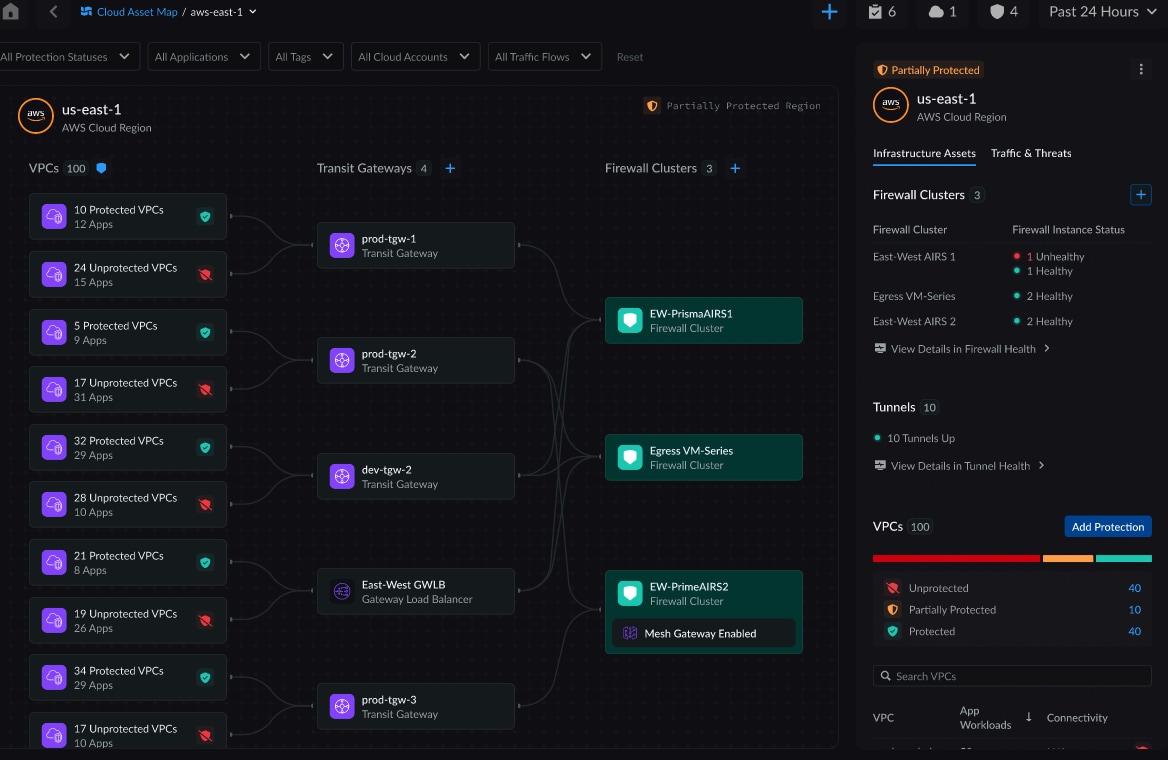Click the back arrow in breadcrumb bar
This screenshot has height=760, width=1168.
(x=53, y=12)
